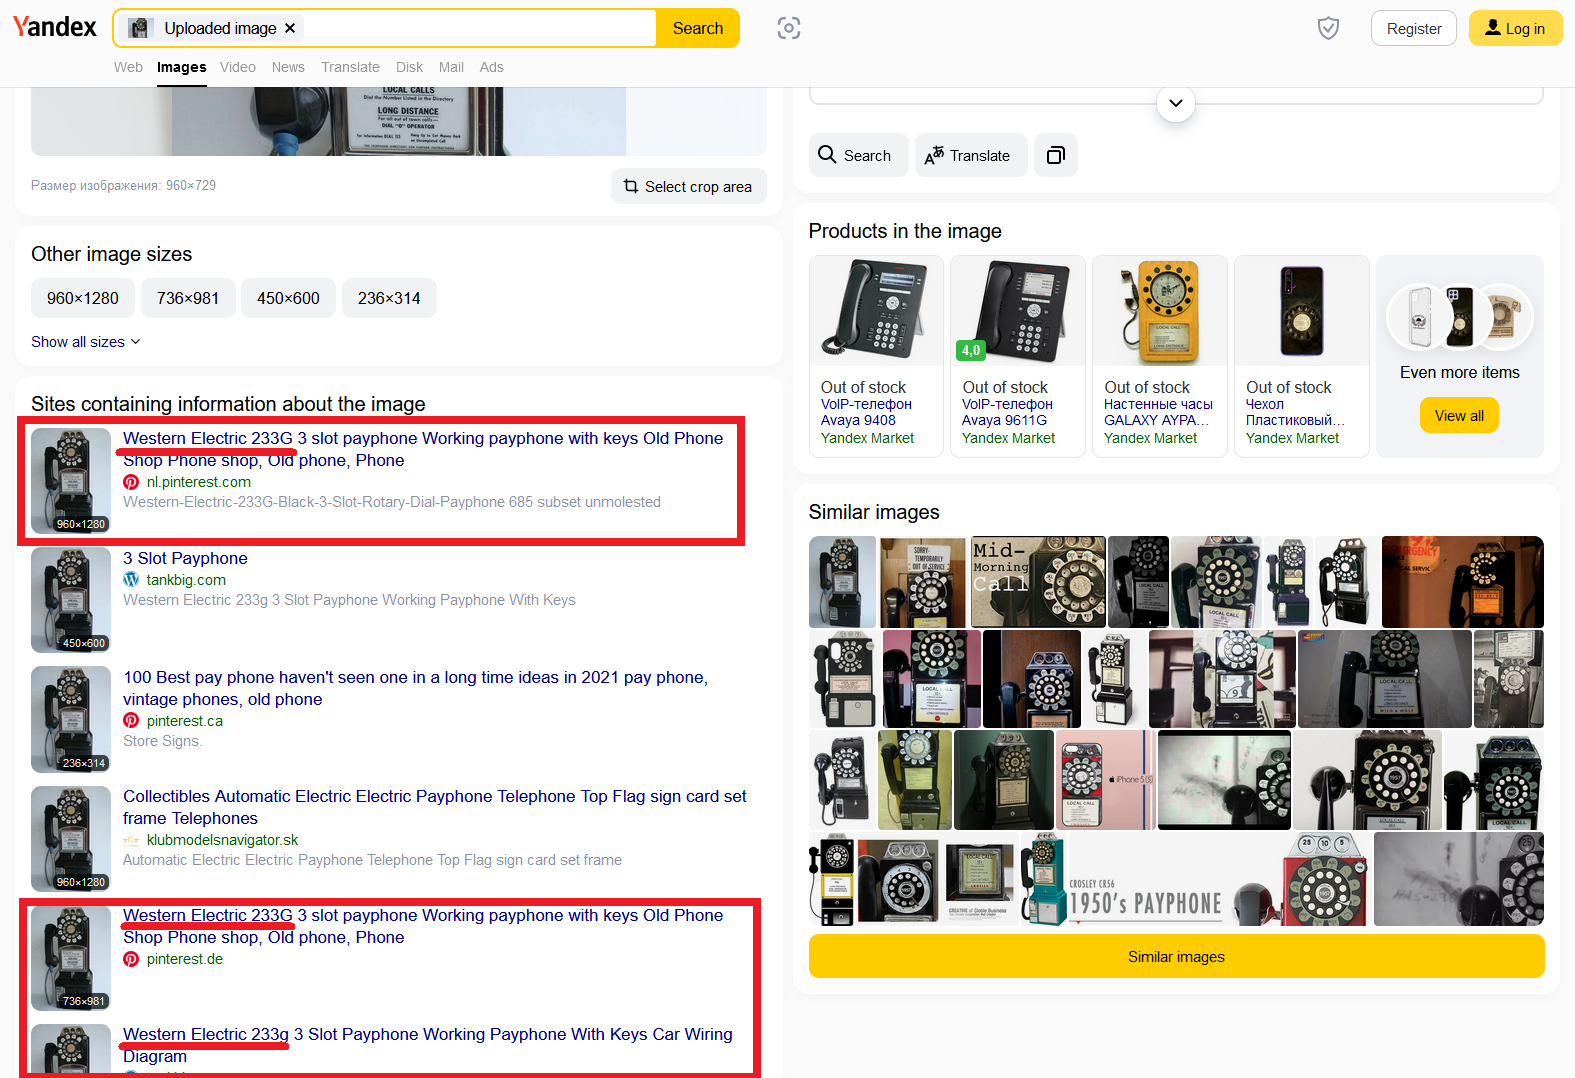The height and width of the screenshot is (1078, 1575).
Task: Open the 100 Best pay phone result
Action: tap(416, 688)
